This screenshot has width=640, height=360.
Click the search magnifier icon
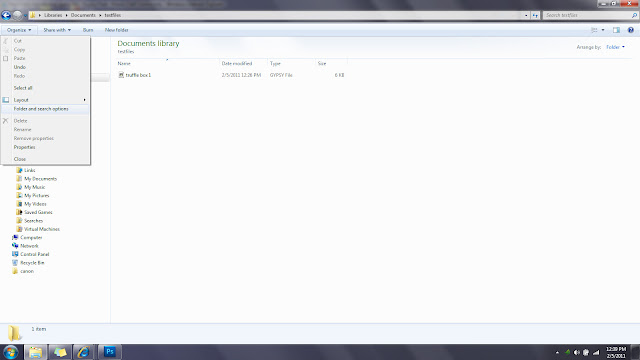coord(634,15)
